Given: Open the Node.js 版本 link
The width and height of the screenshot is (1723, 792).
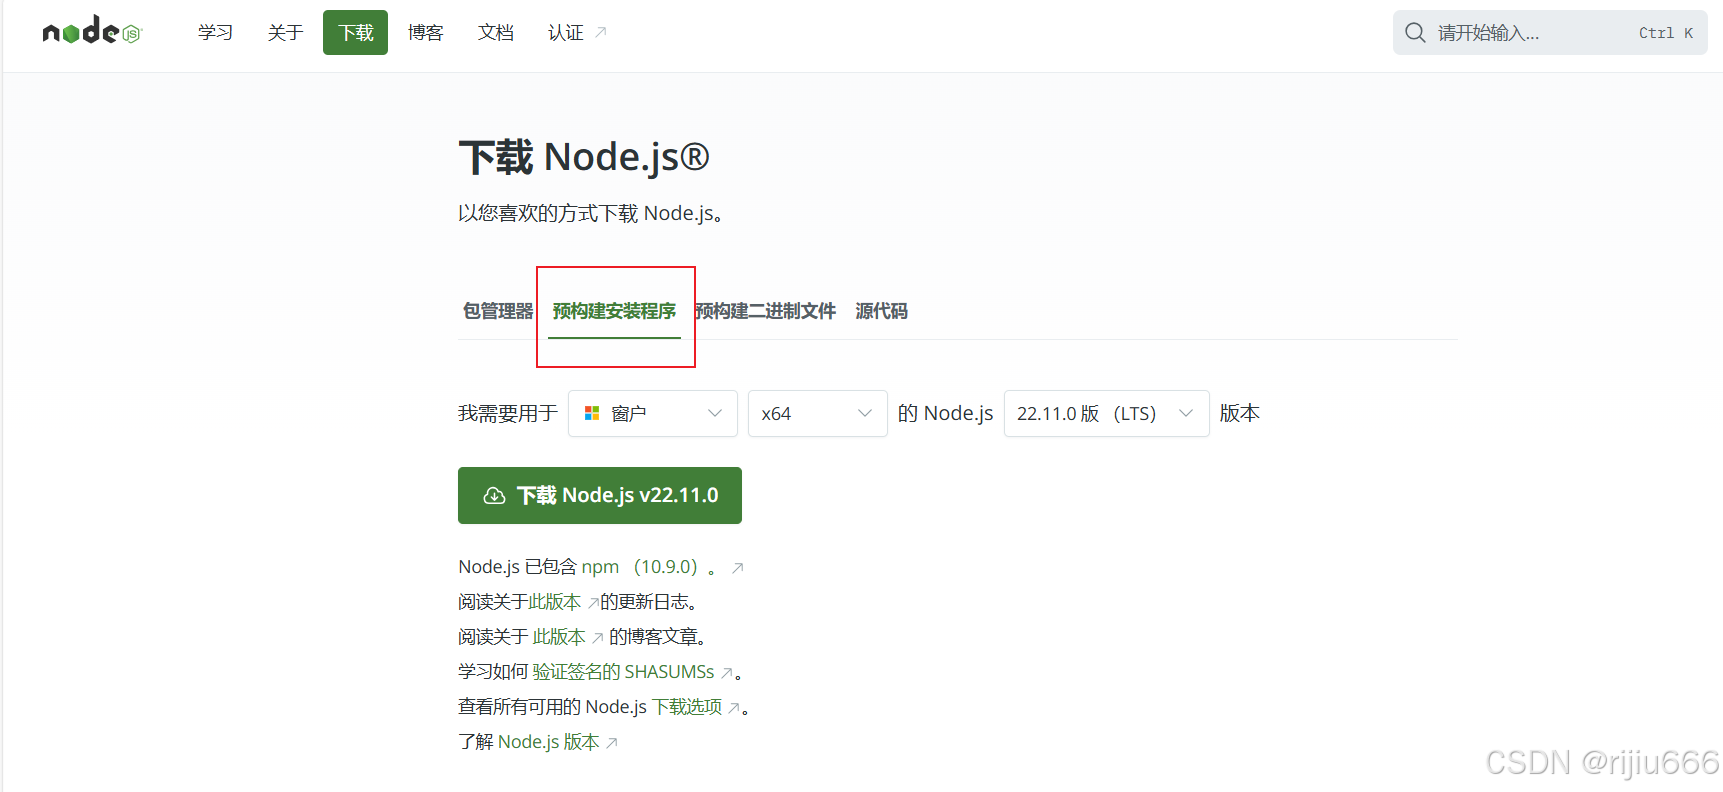Looking at the screenshot, I should [x=548, y=742].
